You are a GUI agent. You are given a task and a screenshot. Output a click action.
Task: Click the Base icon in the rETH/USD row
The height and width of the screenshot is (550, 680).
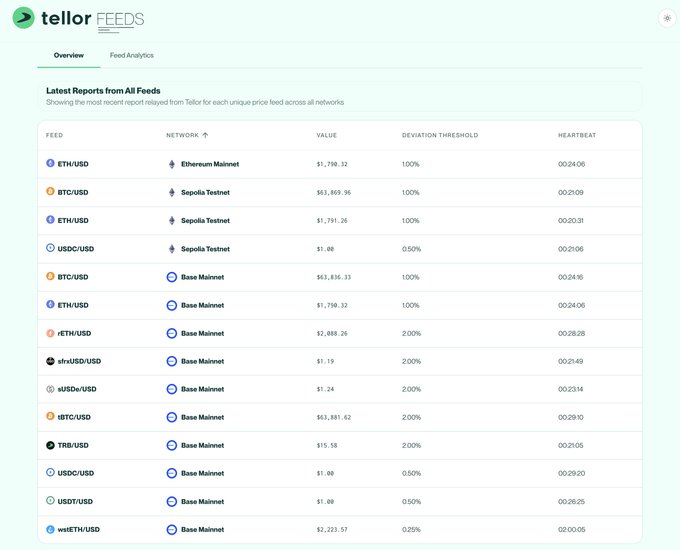pos(172,333)
